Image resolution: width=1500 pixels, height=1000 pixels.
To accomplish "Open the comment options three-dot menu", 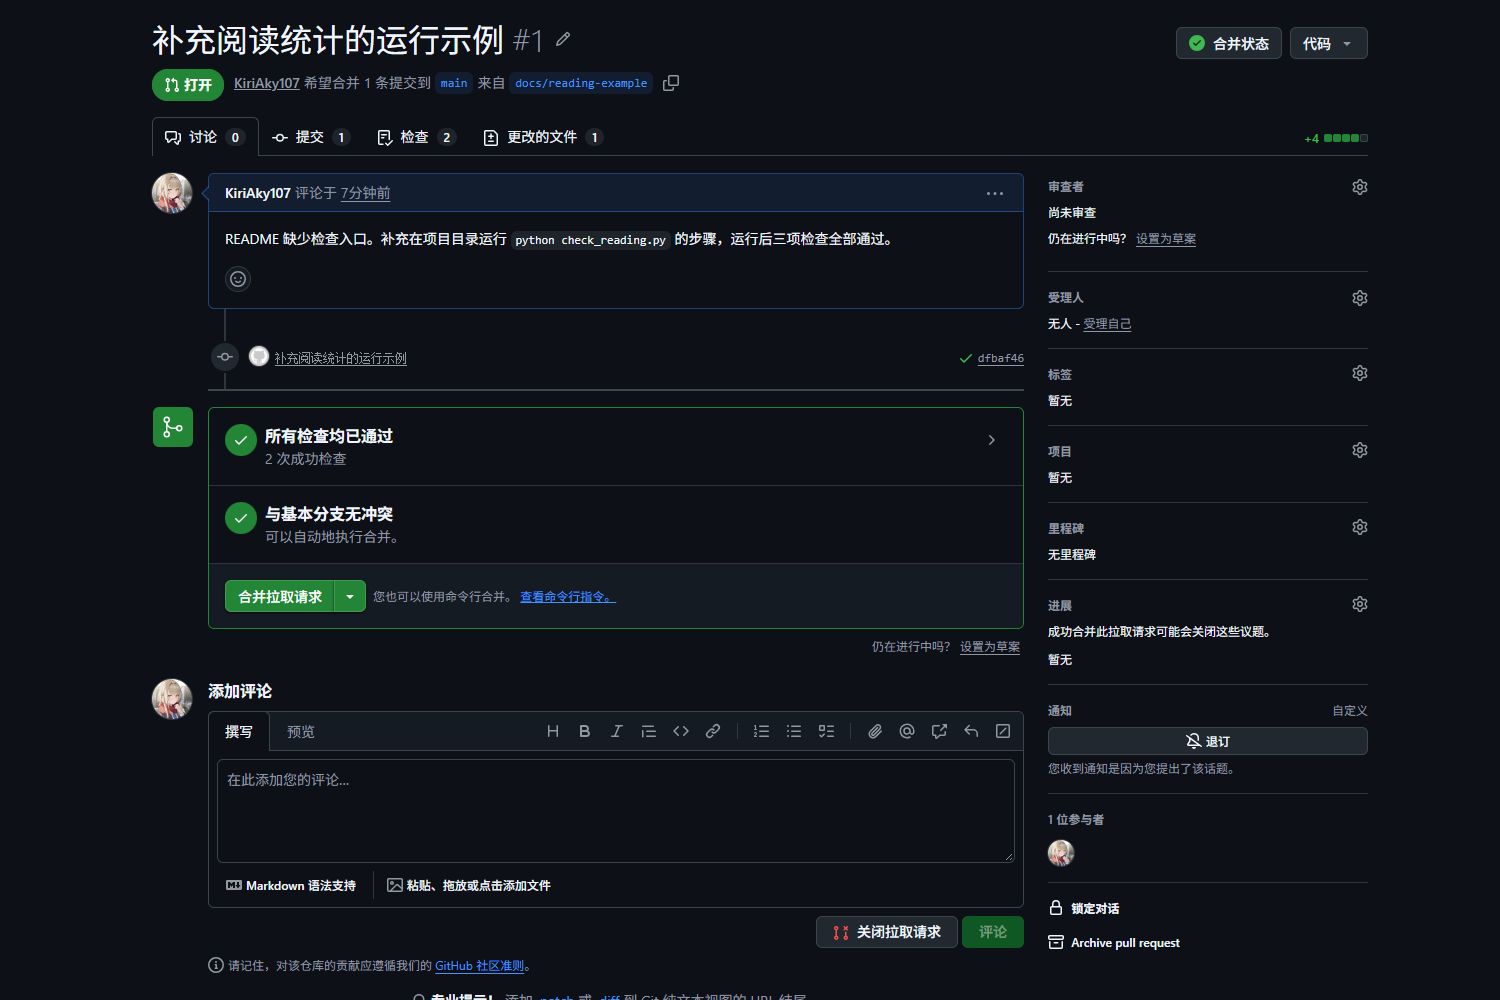I will point(994,193).
